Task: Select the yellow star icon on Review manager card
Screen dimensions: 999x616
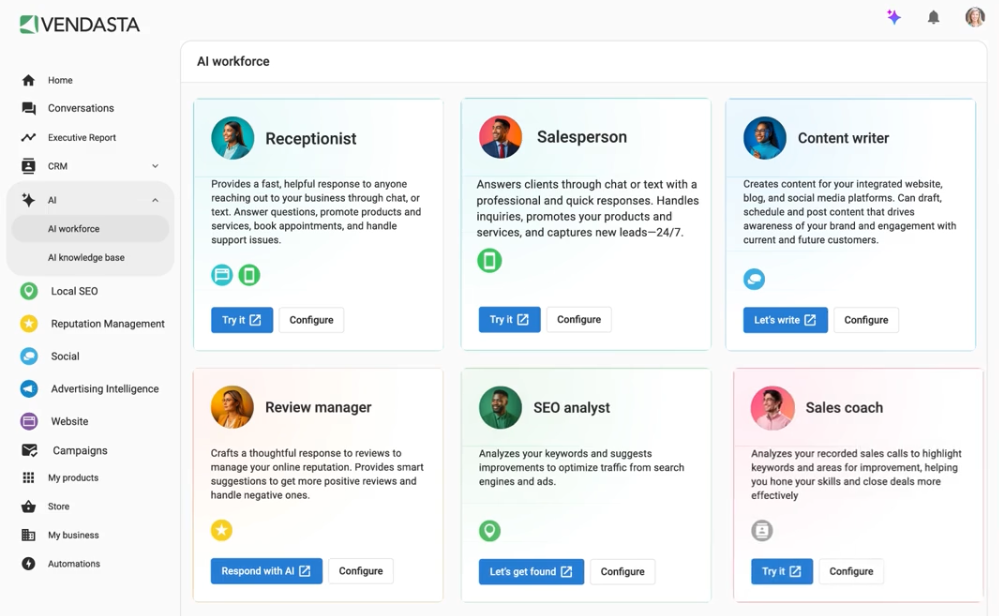Action: (x=221, y=530)
